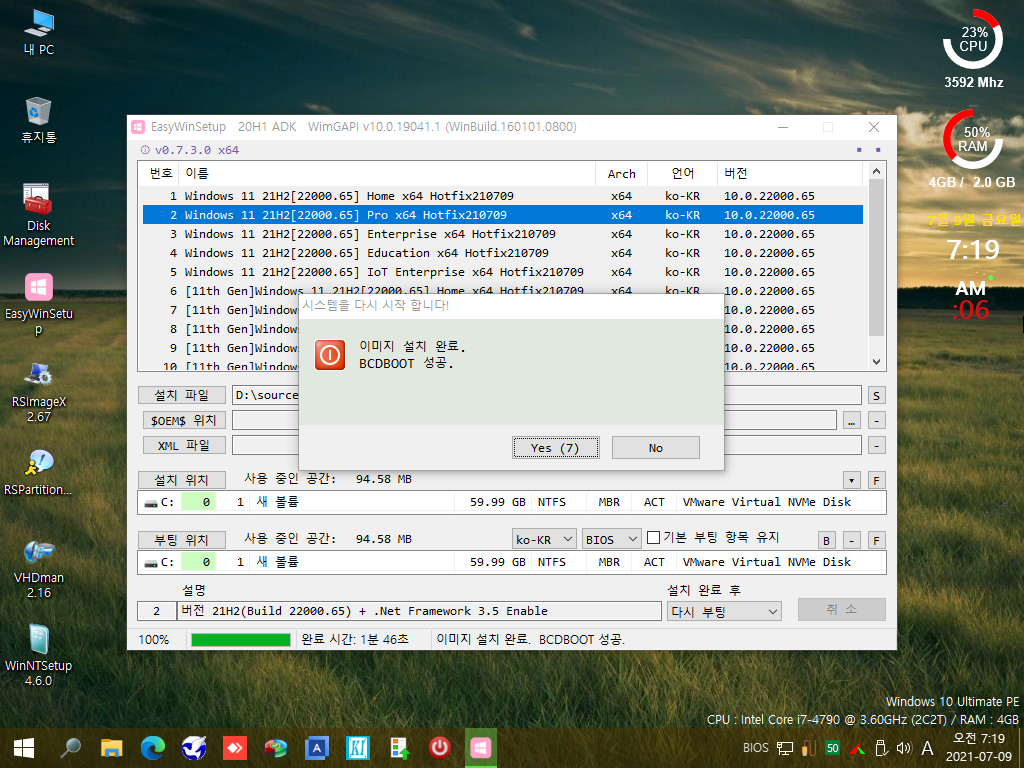1024x768 pixels.
Task: Launch EasyWinSetup desktop shortcut
Action: [x=39, y=304]
